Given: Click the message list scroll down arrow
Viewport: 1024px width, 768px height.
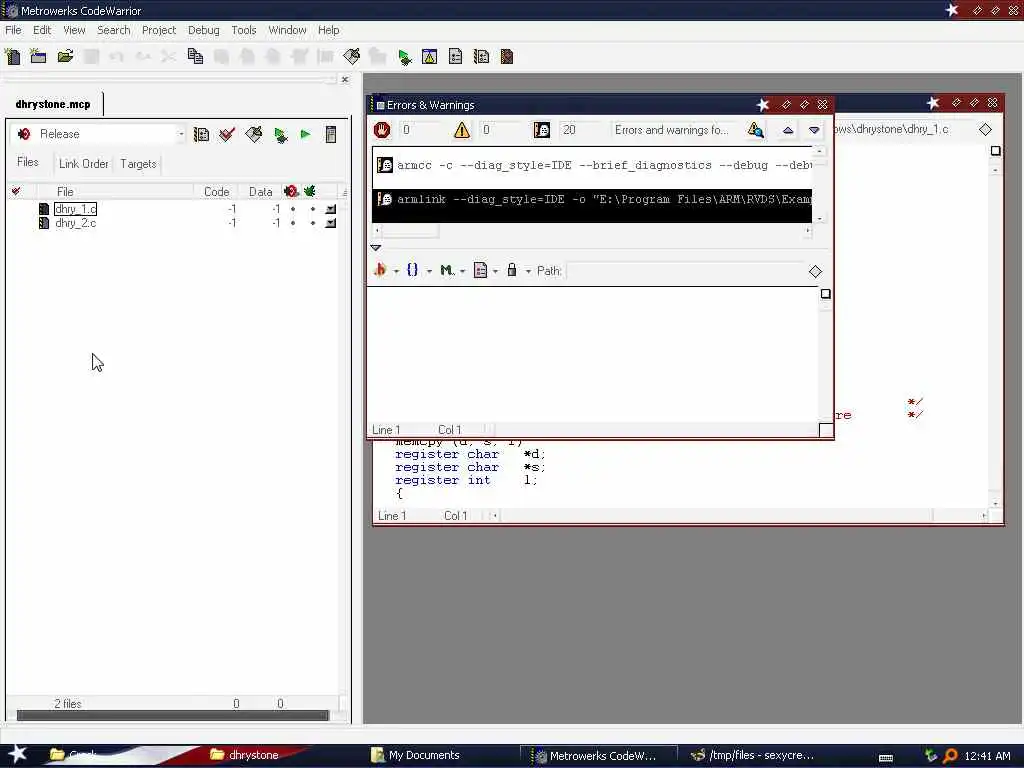Looking at the screenshot, I should (820, 219).
